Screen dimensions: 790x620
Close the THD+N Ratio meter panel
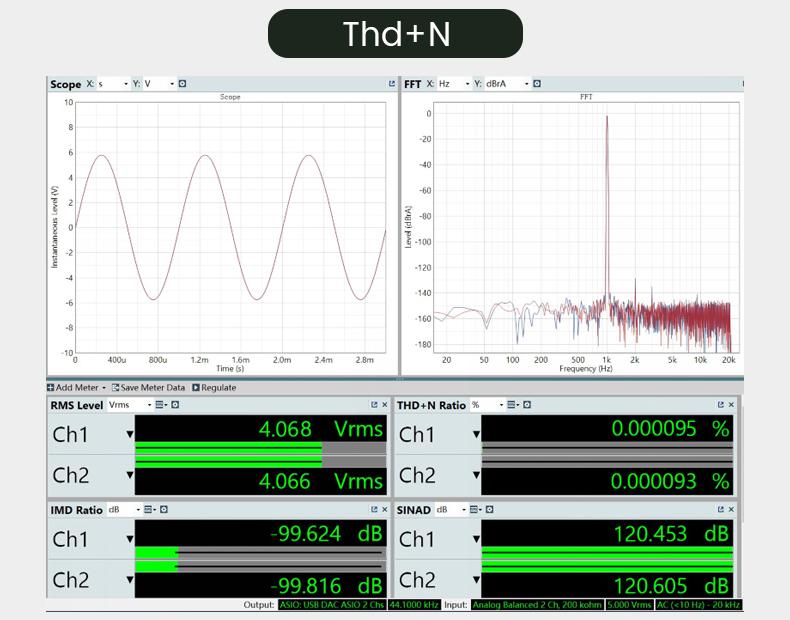tap(731, 405)
